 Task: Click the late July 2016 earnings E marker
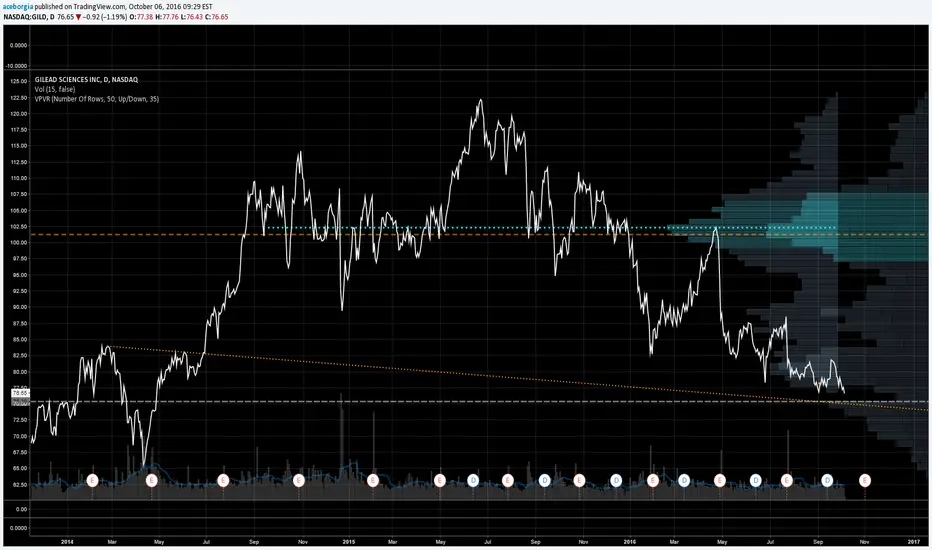787,480
